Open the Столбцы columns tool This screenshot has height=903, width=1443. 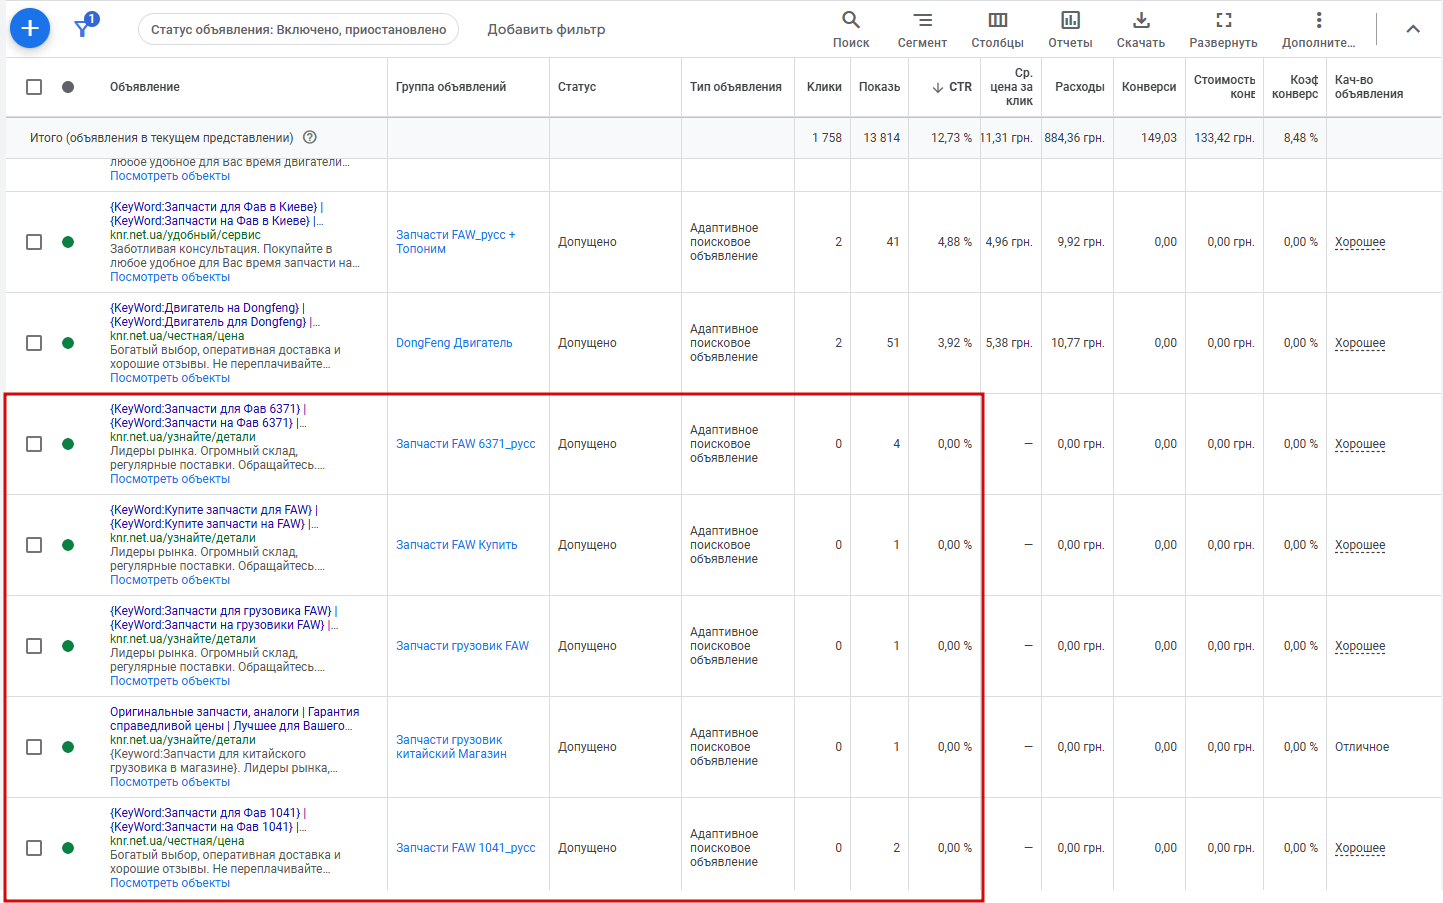[x=997, y=29]
